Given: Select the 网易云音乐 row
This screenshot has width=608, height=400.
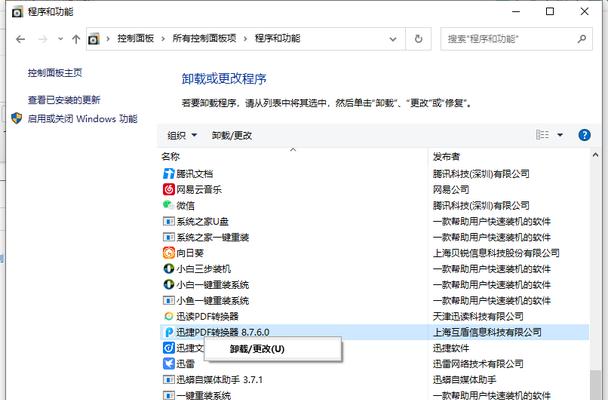Looking at the screenshot, I should [x=374, y=190].
